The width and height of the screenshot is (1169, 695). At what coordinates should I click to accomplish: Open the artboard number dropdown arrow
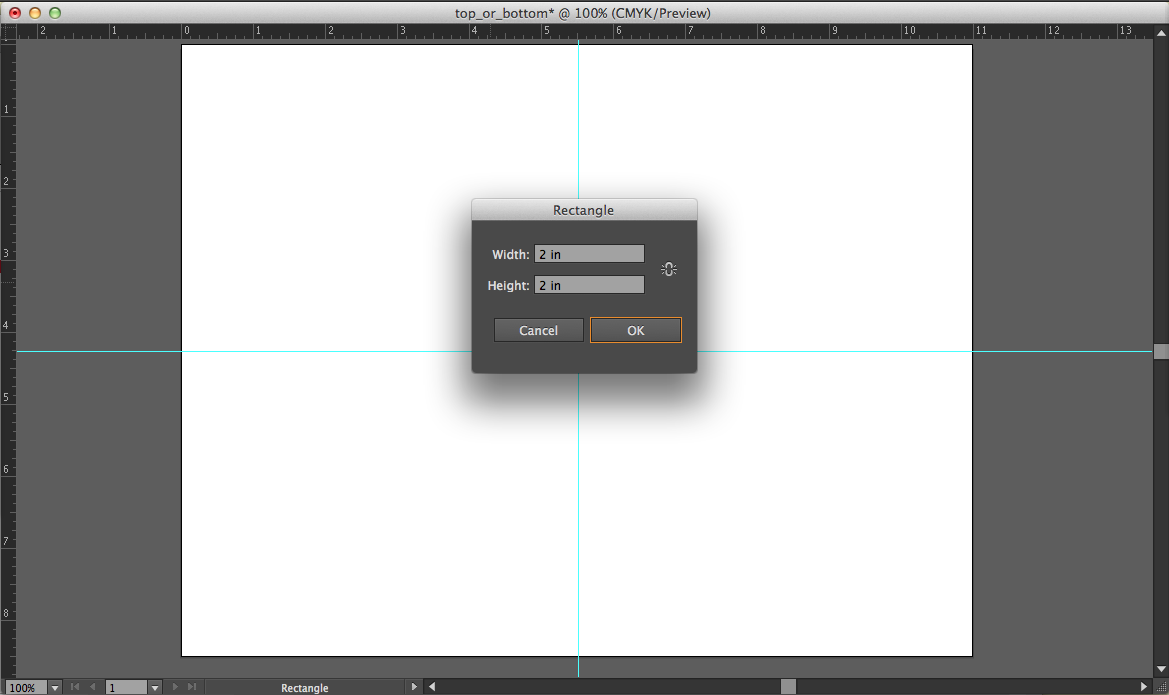(154, 688)
